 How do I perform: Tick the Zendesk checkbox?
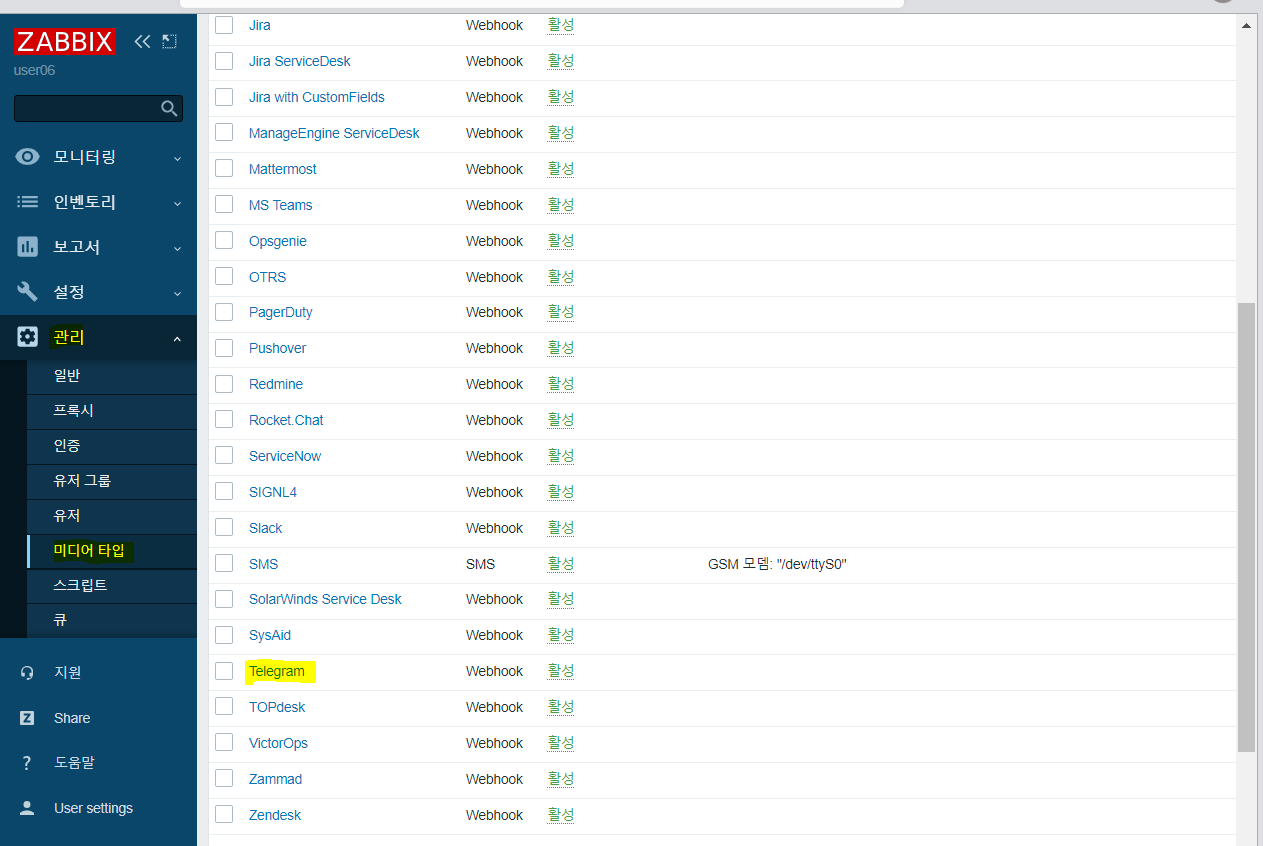point(224,814)
